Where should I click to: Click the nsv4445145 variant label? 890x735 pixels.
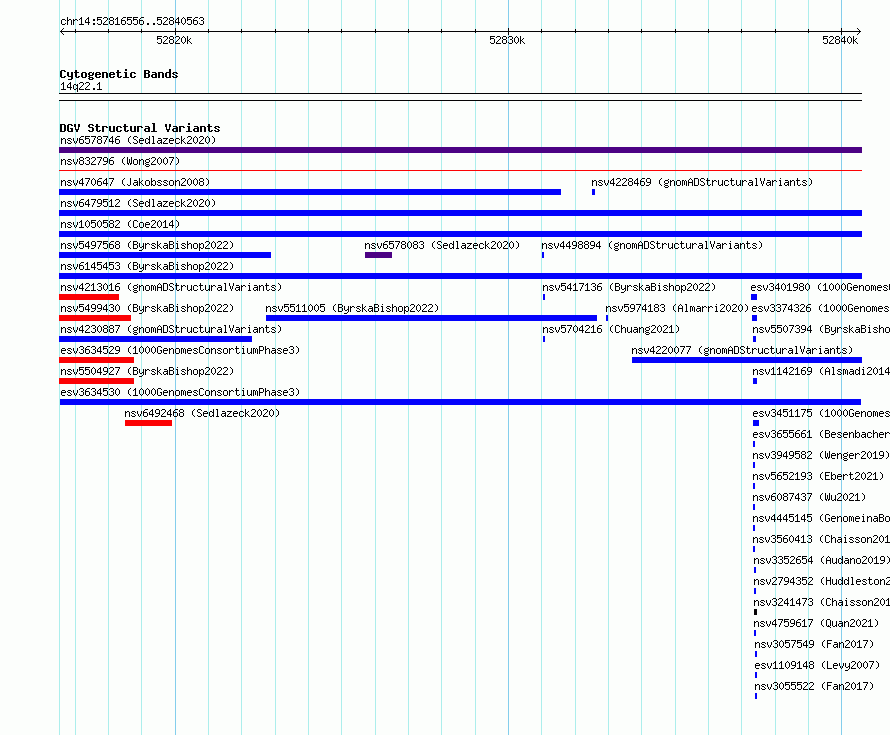coord(821,518)
